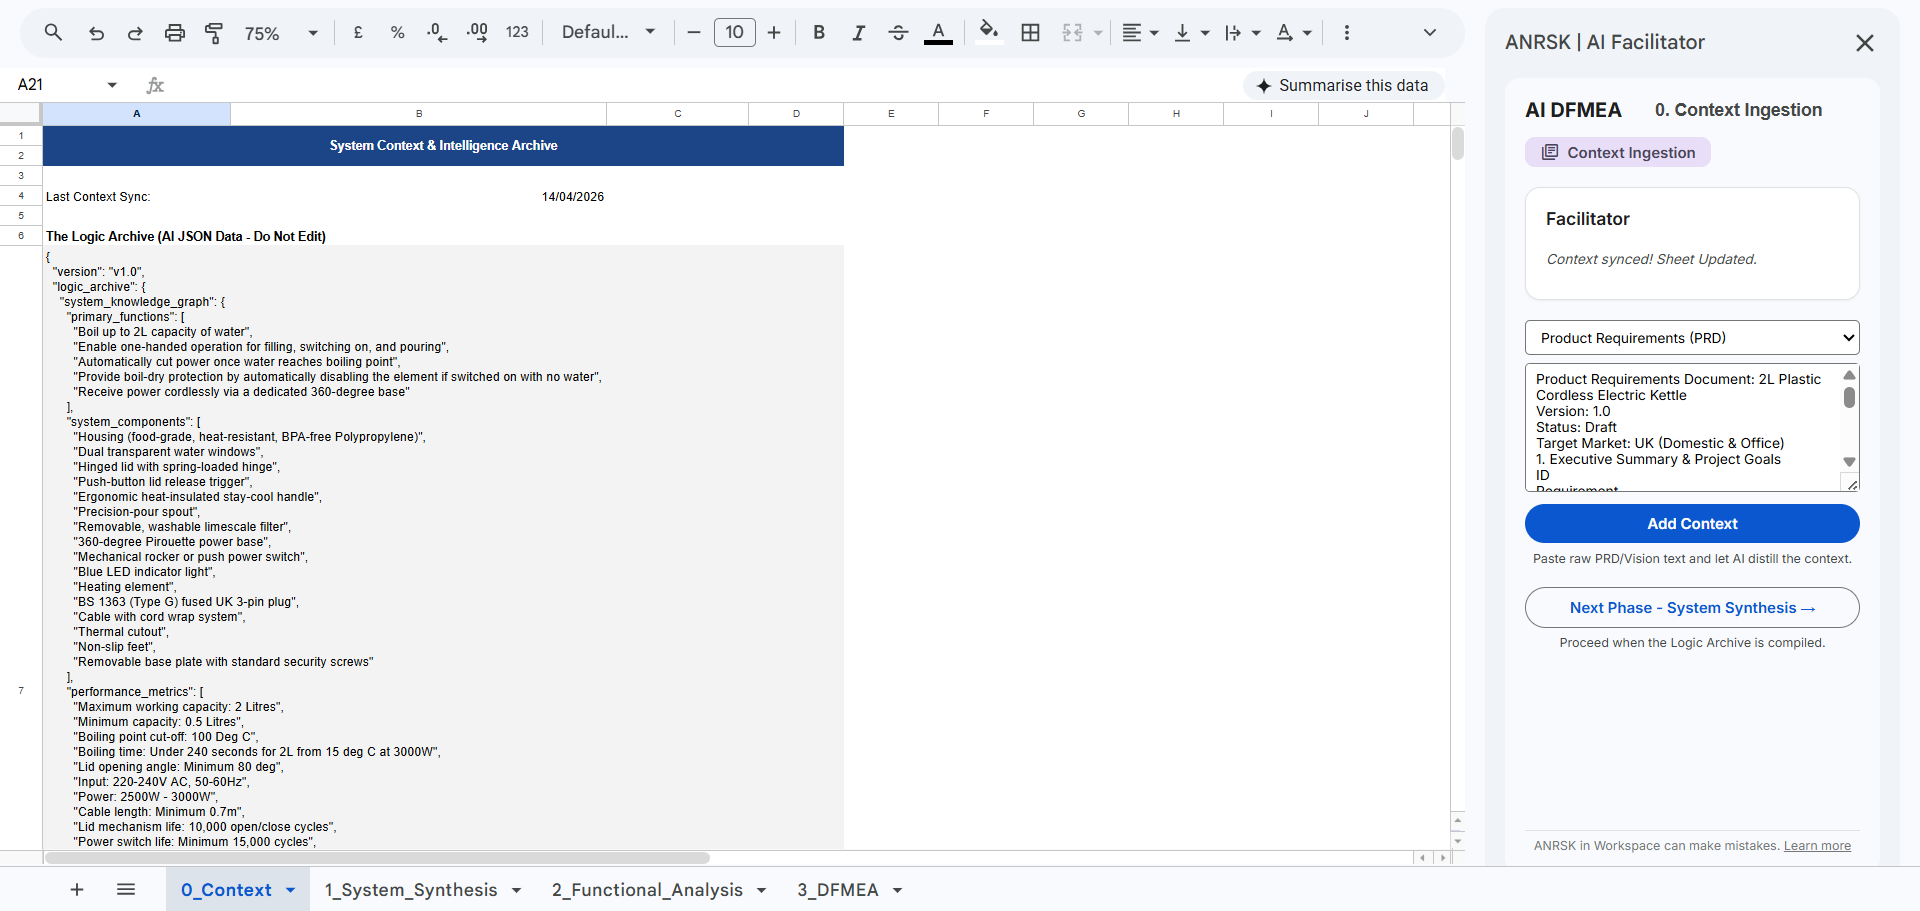The width and height of the screenshot is (1920, 911).
Task: Toggle strikethrough formatting
Action: click(x=898, y=32)
